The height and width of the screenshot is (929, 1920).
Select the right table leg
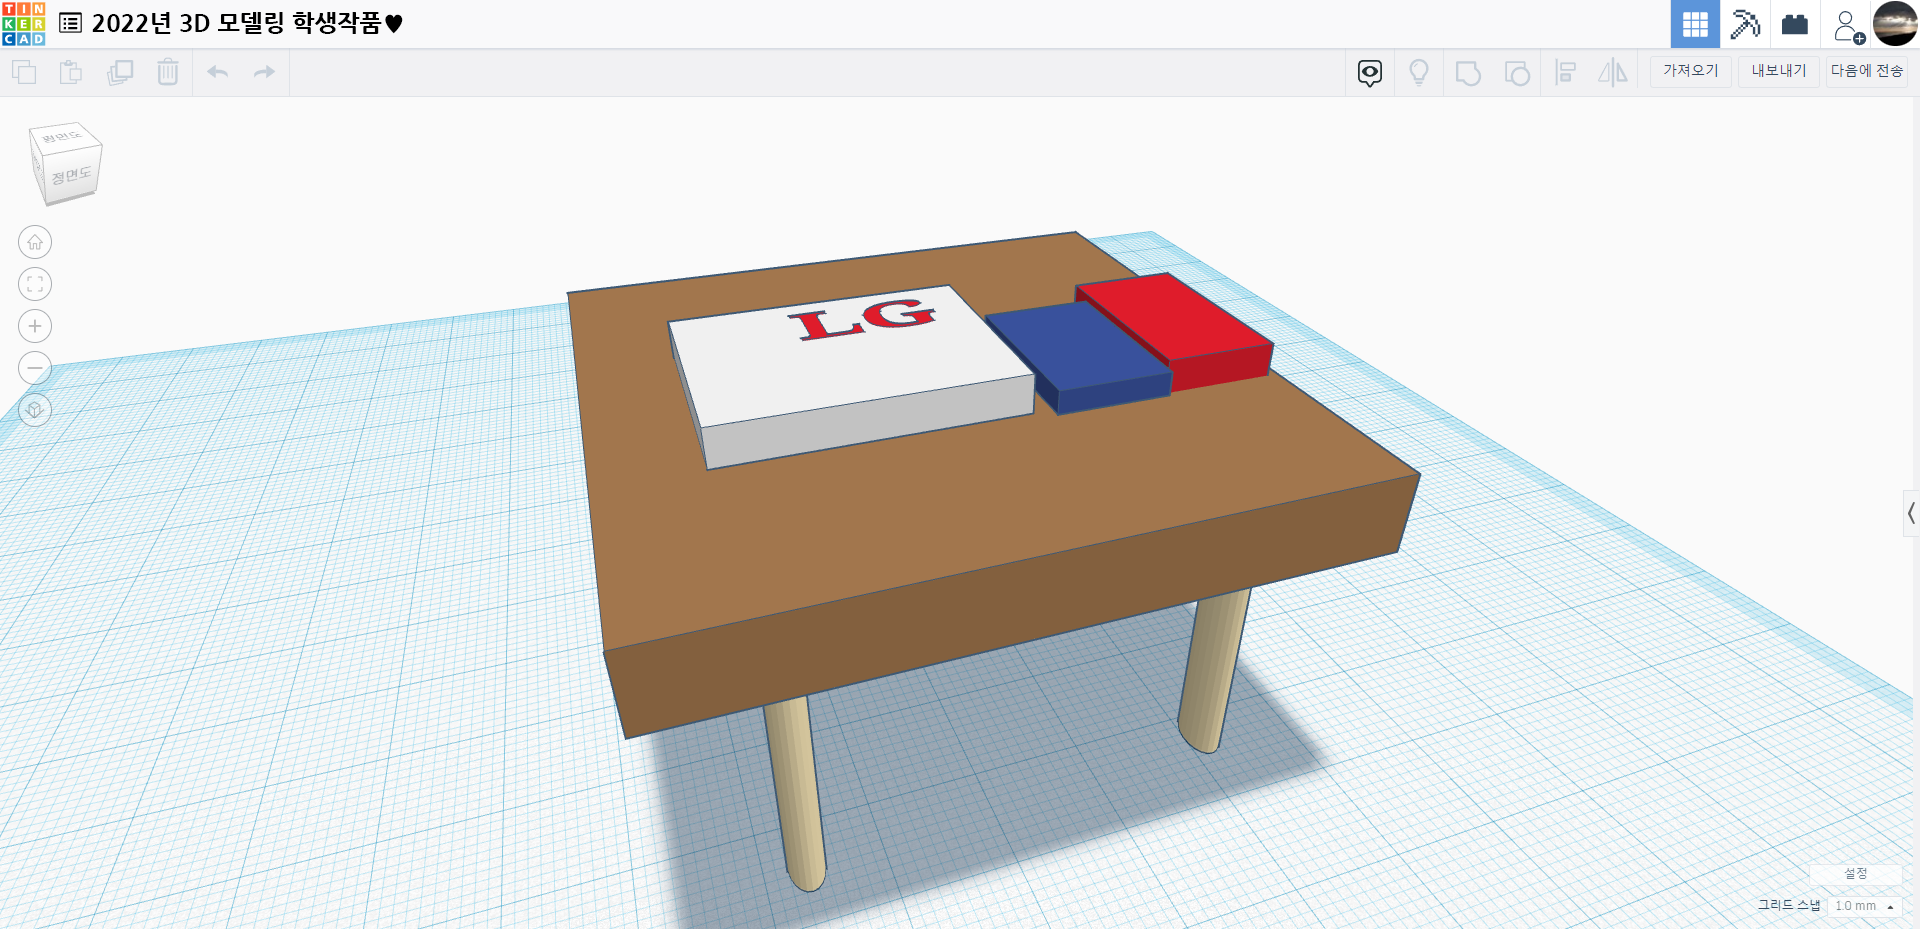(x=1215, y=670)
